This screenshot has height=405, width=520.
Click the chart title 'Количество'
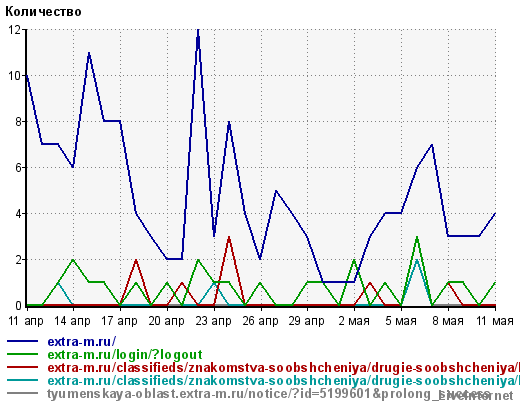[x=43, y=12]
